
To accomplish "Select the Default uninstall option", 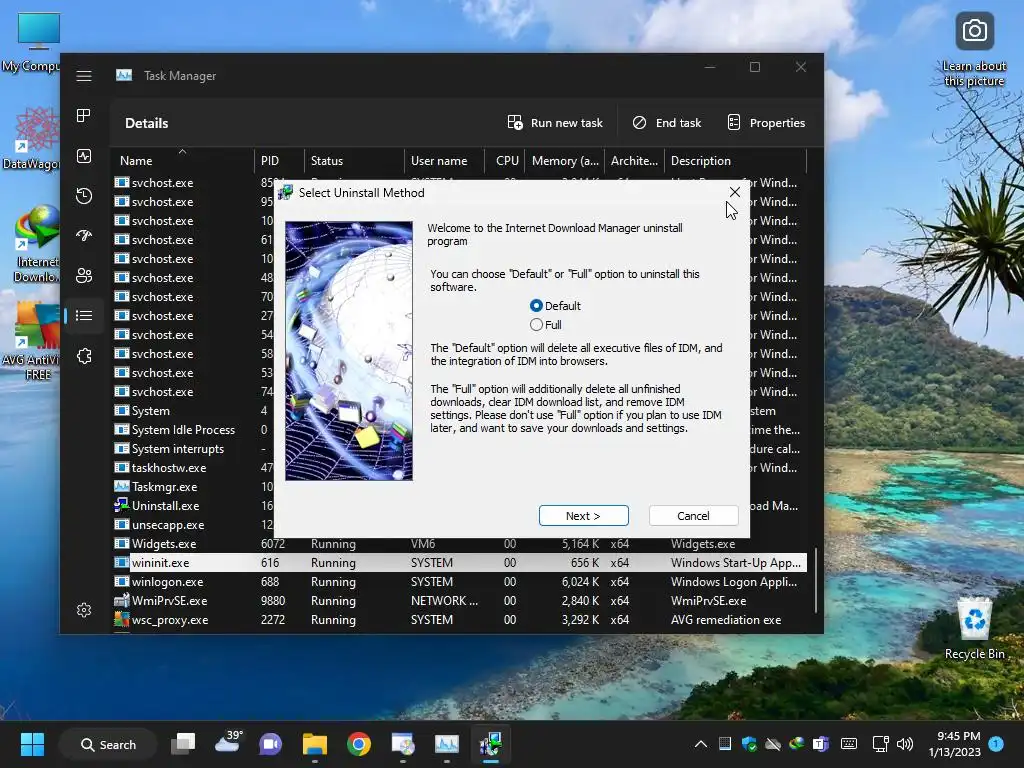I will 555,306.
